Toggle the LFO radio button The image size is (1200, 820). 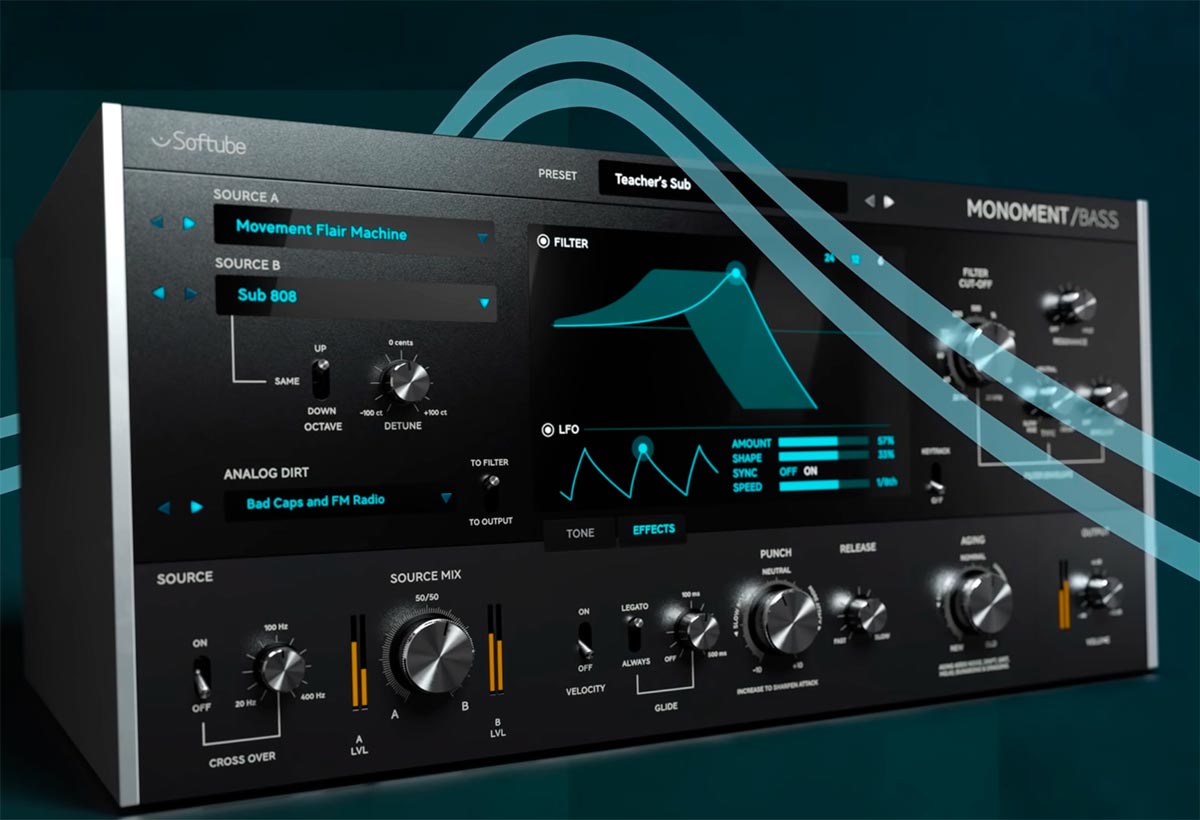[x=547, y=431]
